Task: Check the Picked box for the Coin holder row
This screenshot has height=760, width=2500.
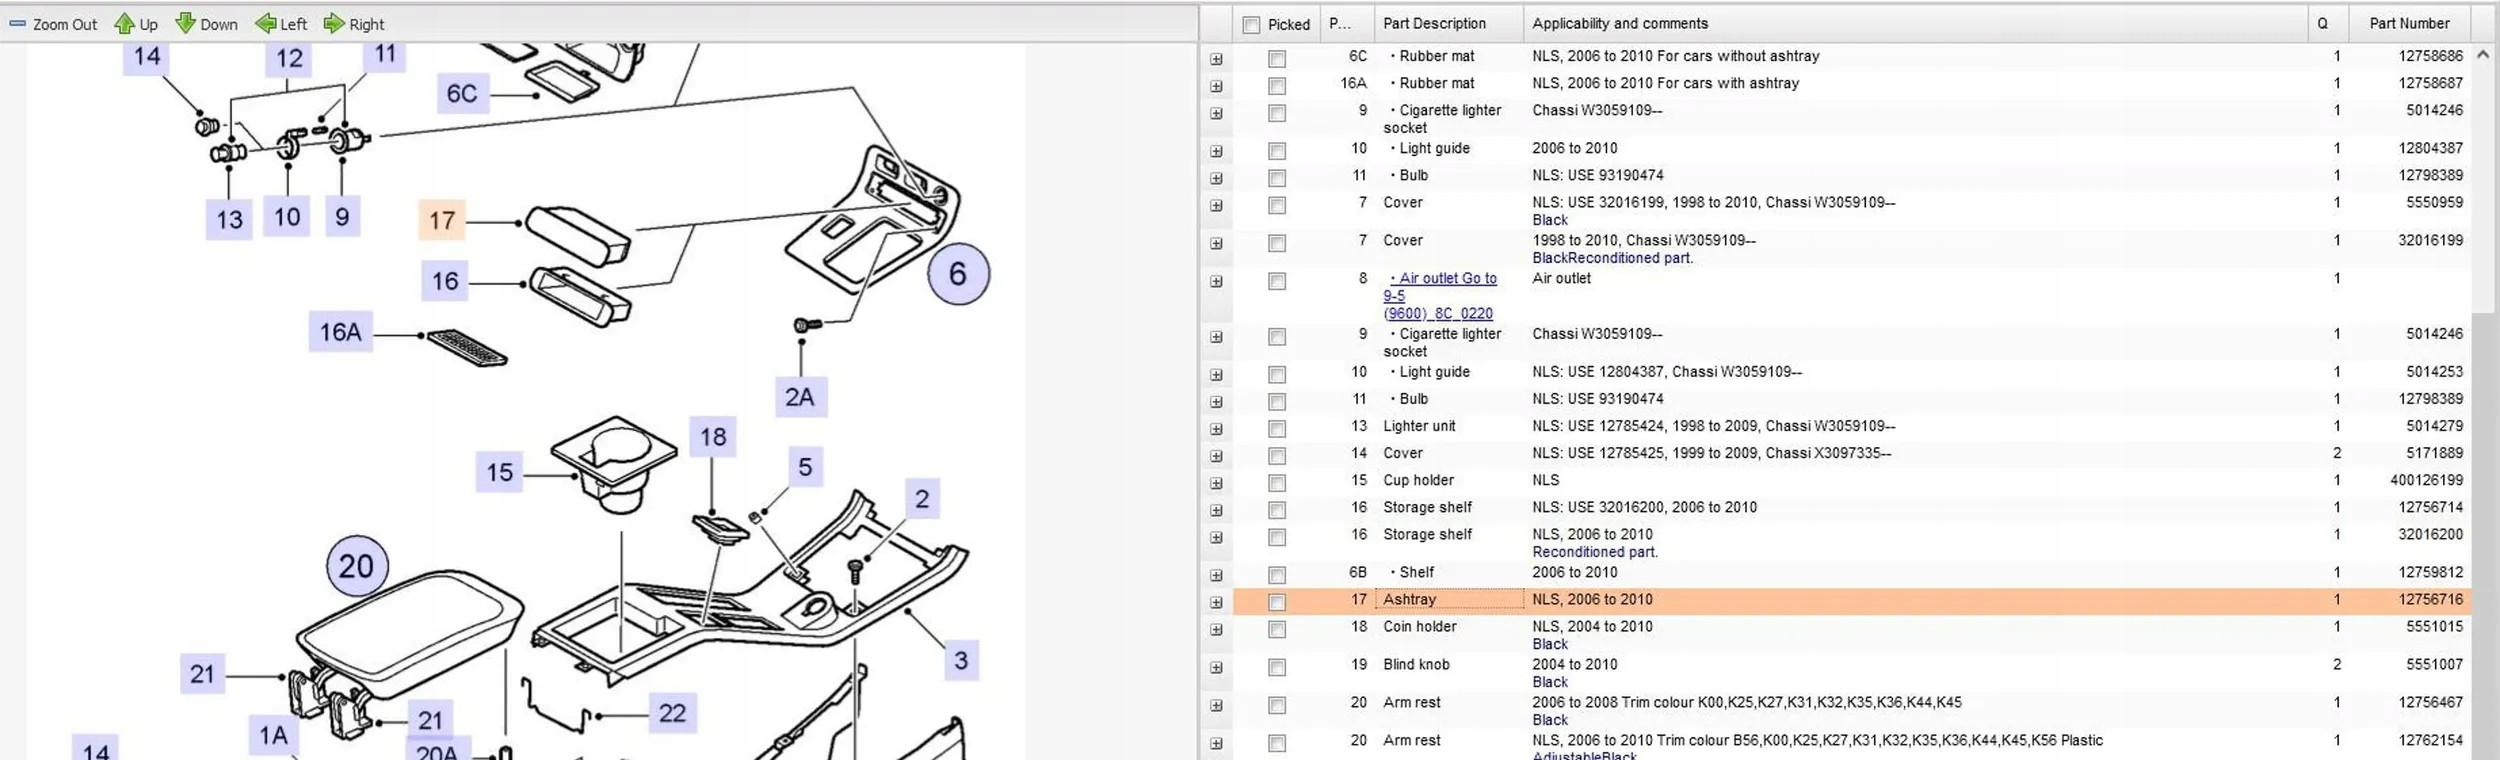Action: coord(1277,629)
